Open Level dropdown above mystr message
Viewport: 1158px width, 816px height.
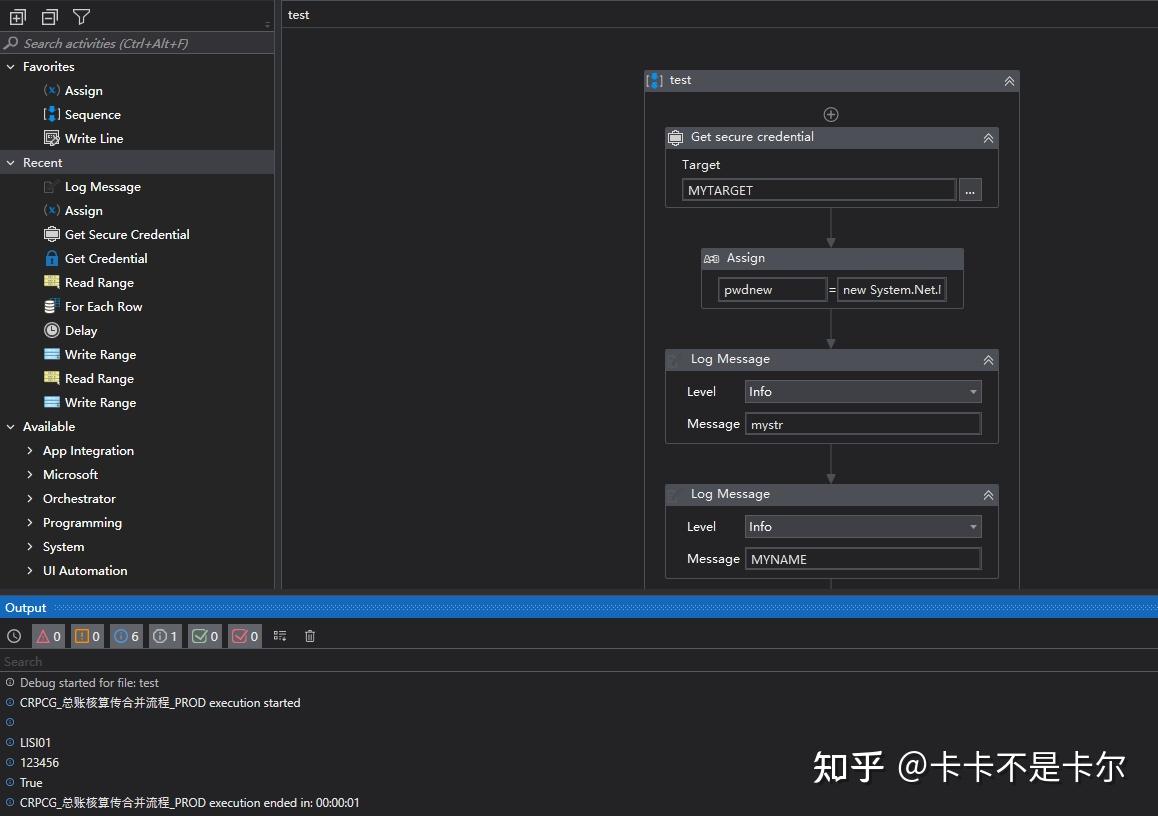(x=863, y=391)
